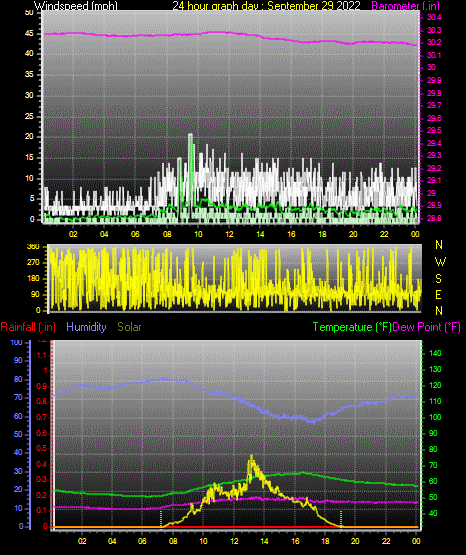Click the 100 humidity axis value
Viewport: 466px width, 555px height.
[17, 343]
